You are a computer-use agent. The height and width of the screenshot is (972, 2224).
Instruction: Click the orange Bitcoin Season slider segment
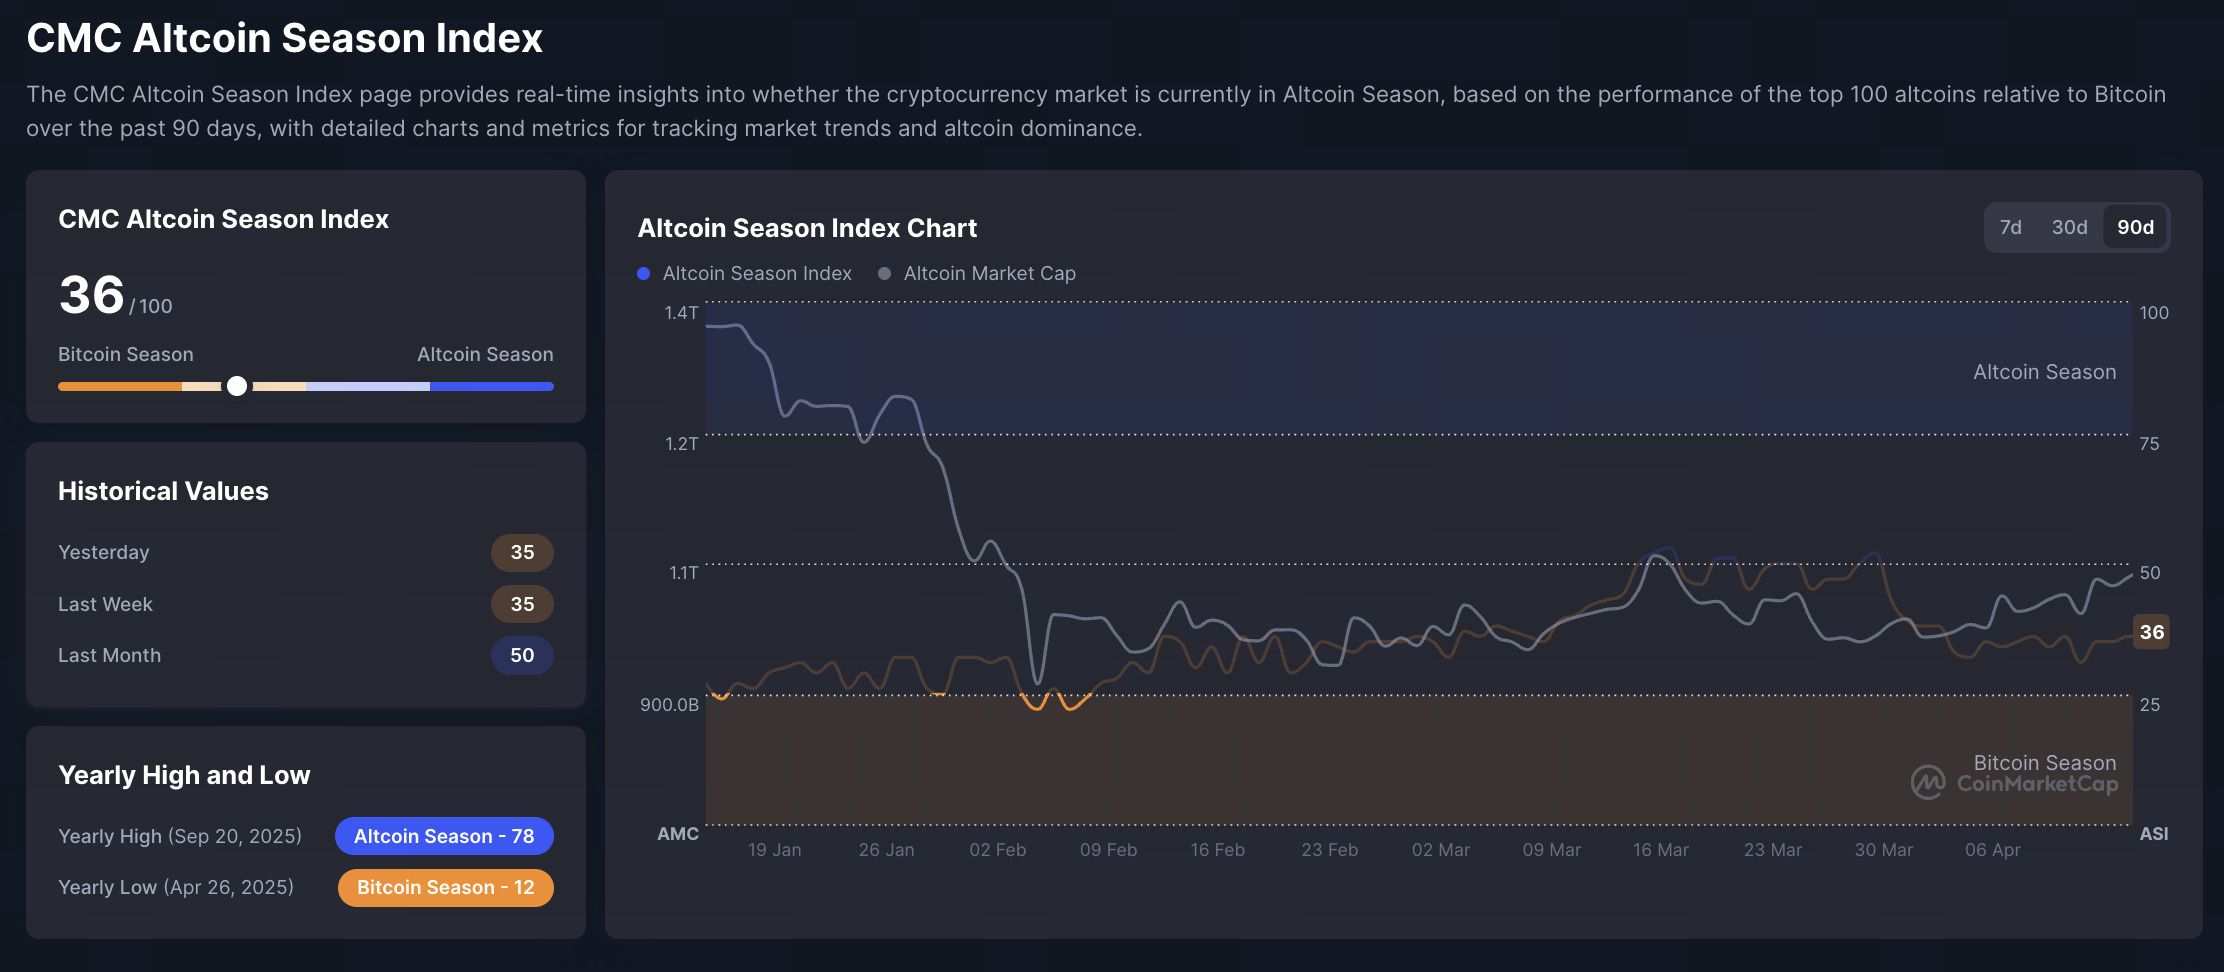120,387
